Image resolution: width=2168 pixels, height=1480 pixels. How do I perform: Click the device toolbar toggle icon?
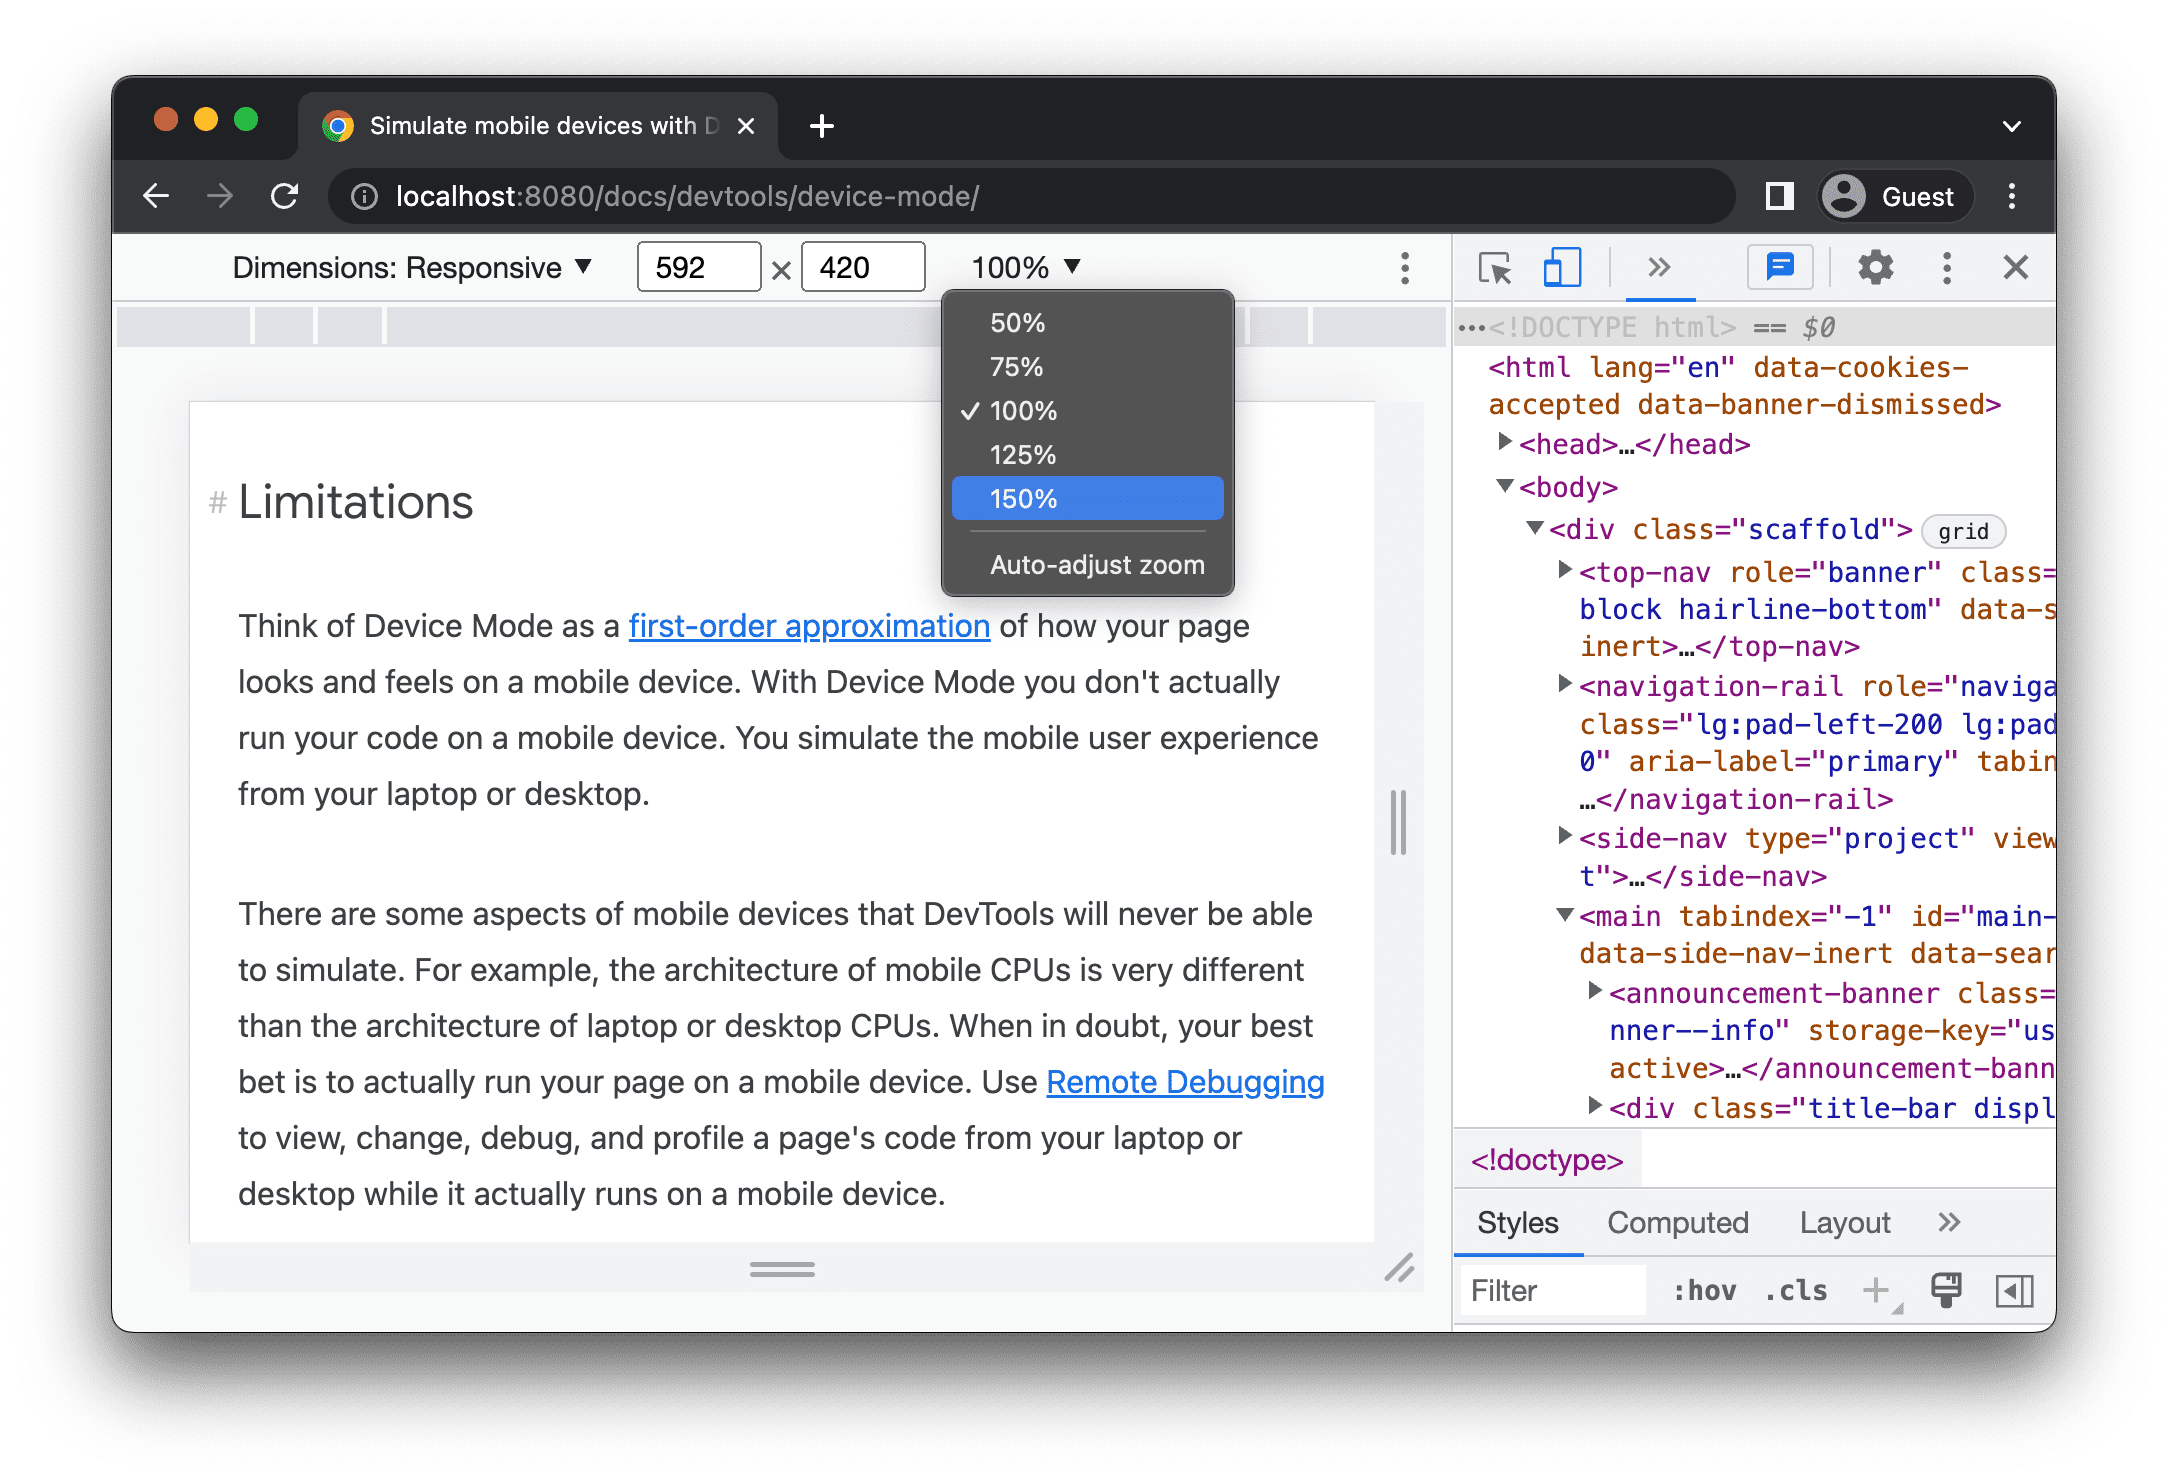(1557, 269)
